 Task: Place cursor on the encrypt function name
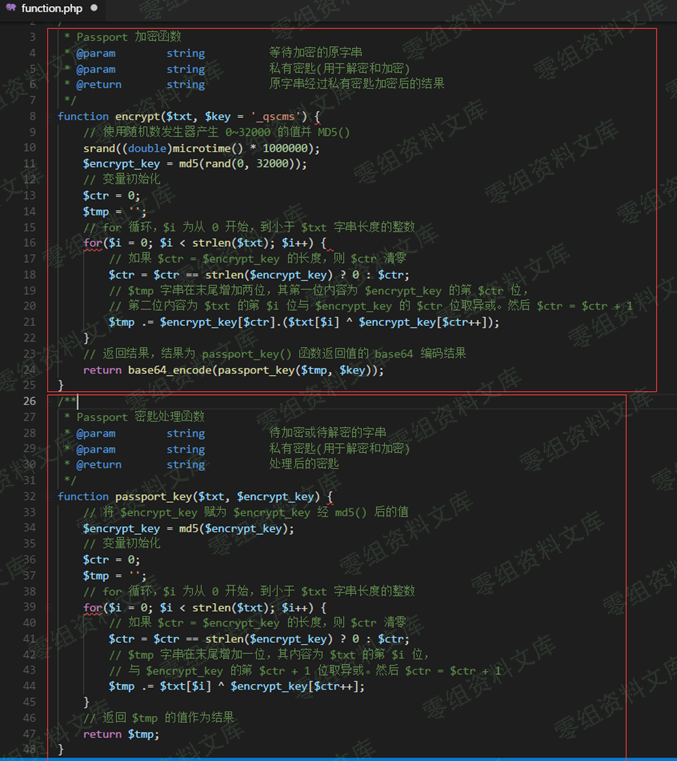pos(140,116)
